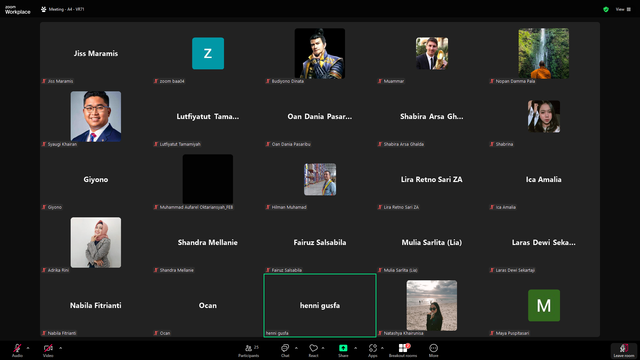This screenshot has width=640, height=360.
Task: Click muted mic icon beside Muammar label
Action: 380,81
